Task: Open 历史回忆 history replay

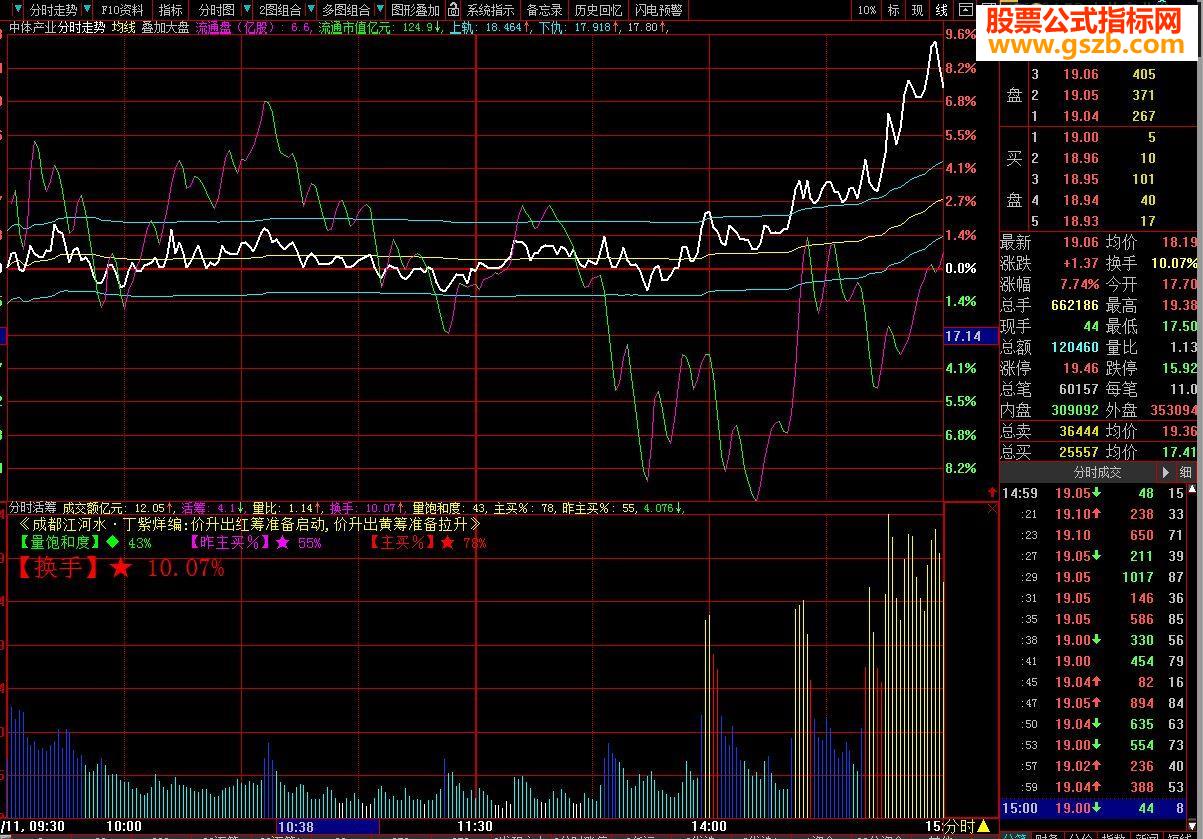Action: [599, 10]
